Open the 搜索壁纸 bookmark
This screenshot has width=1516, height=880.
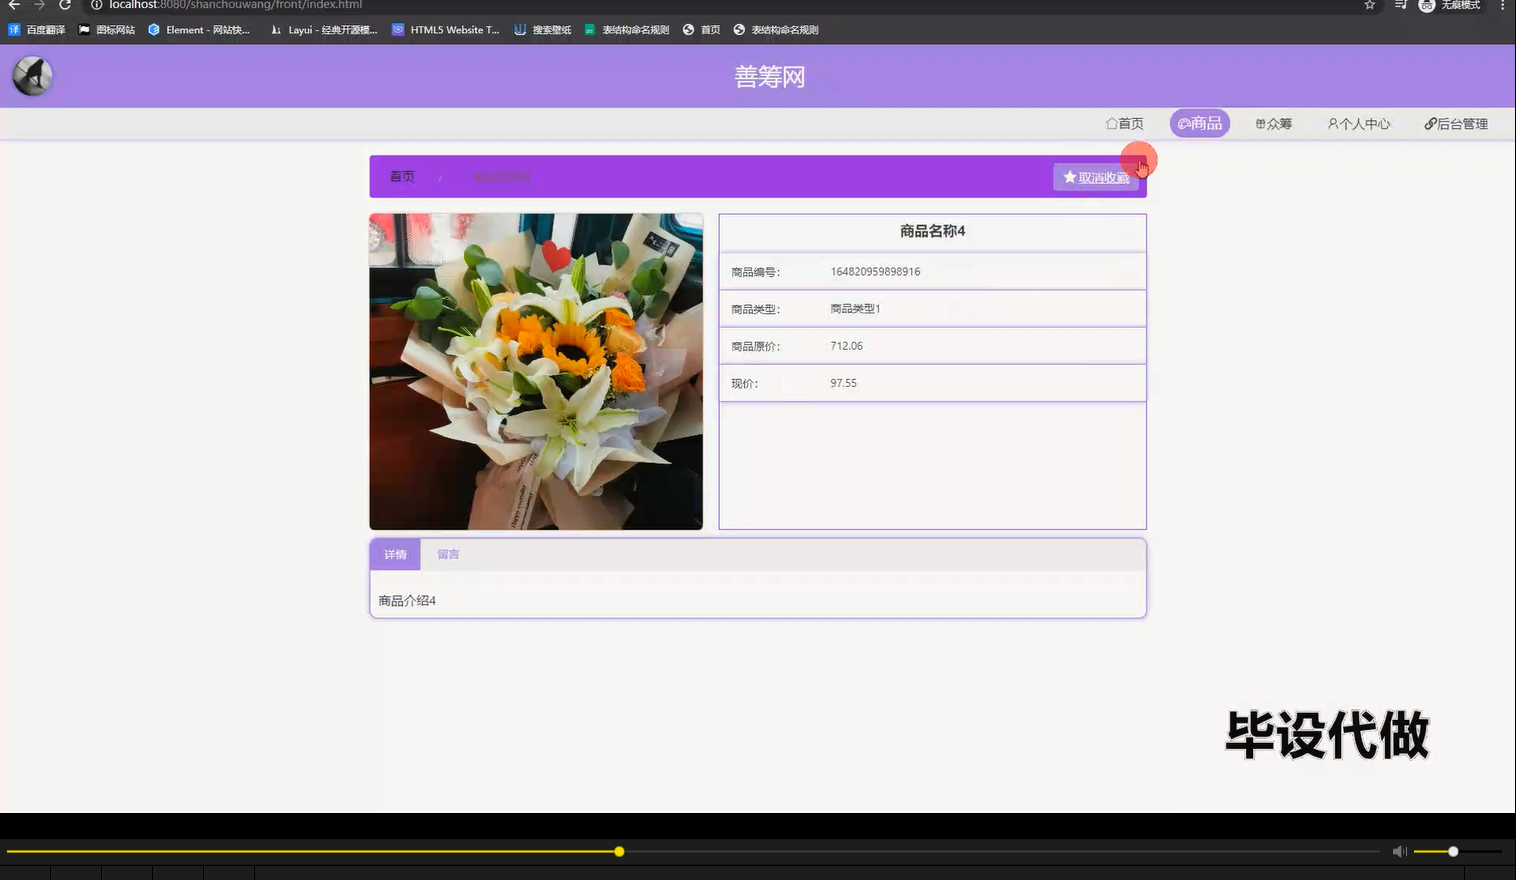[x=542, y=29]
